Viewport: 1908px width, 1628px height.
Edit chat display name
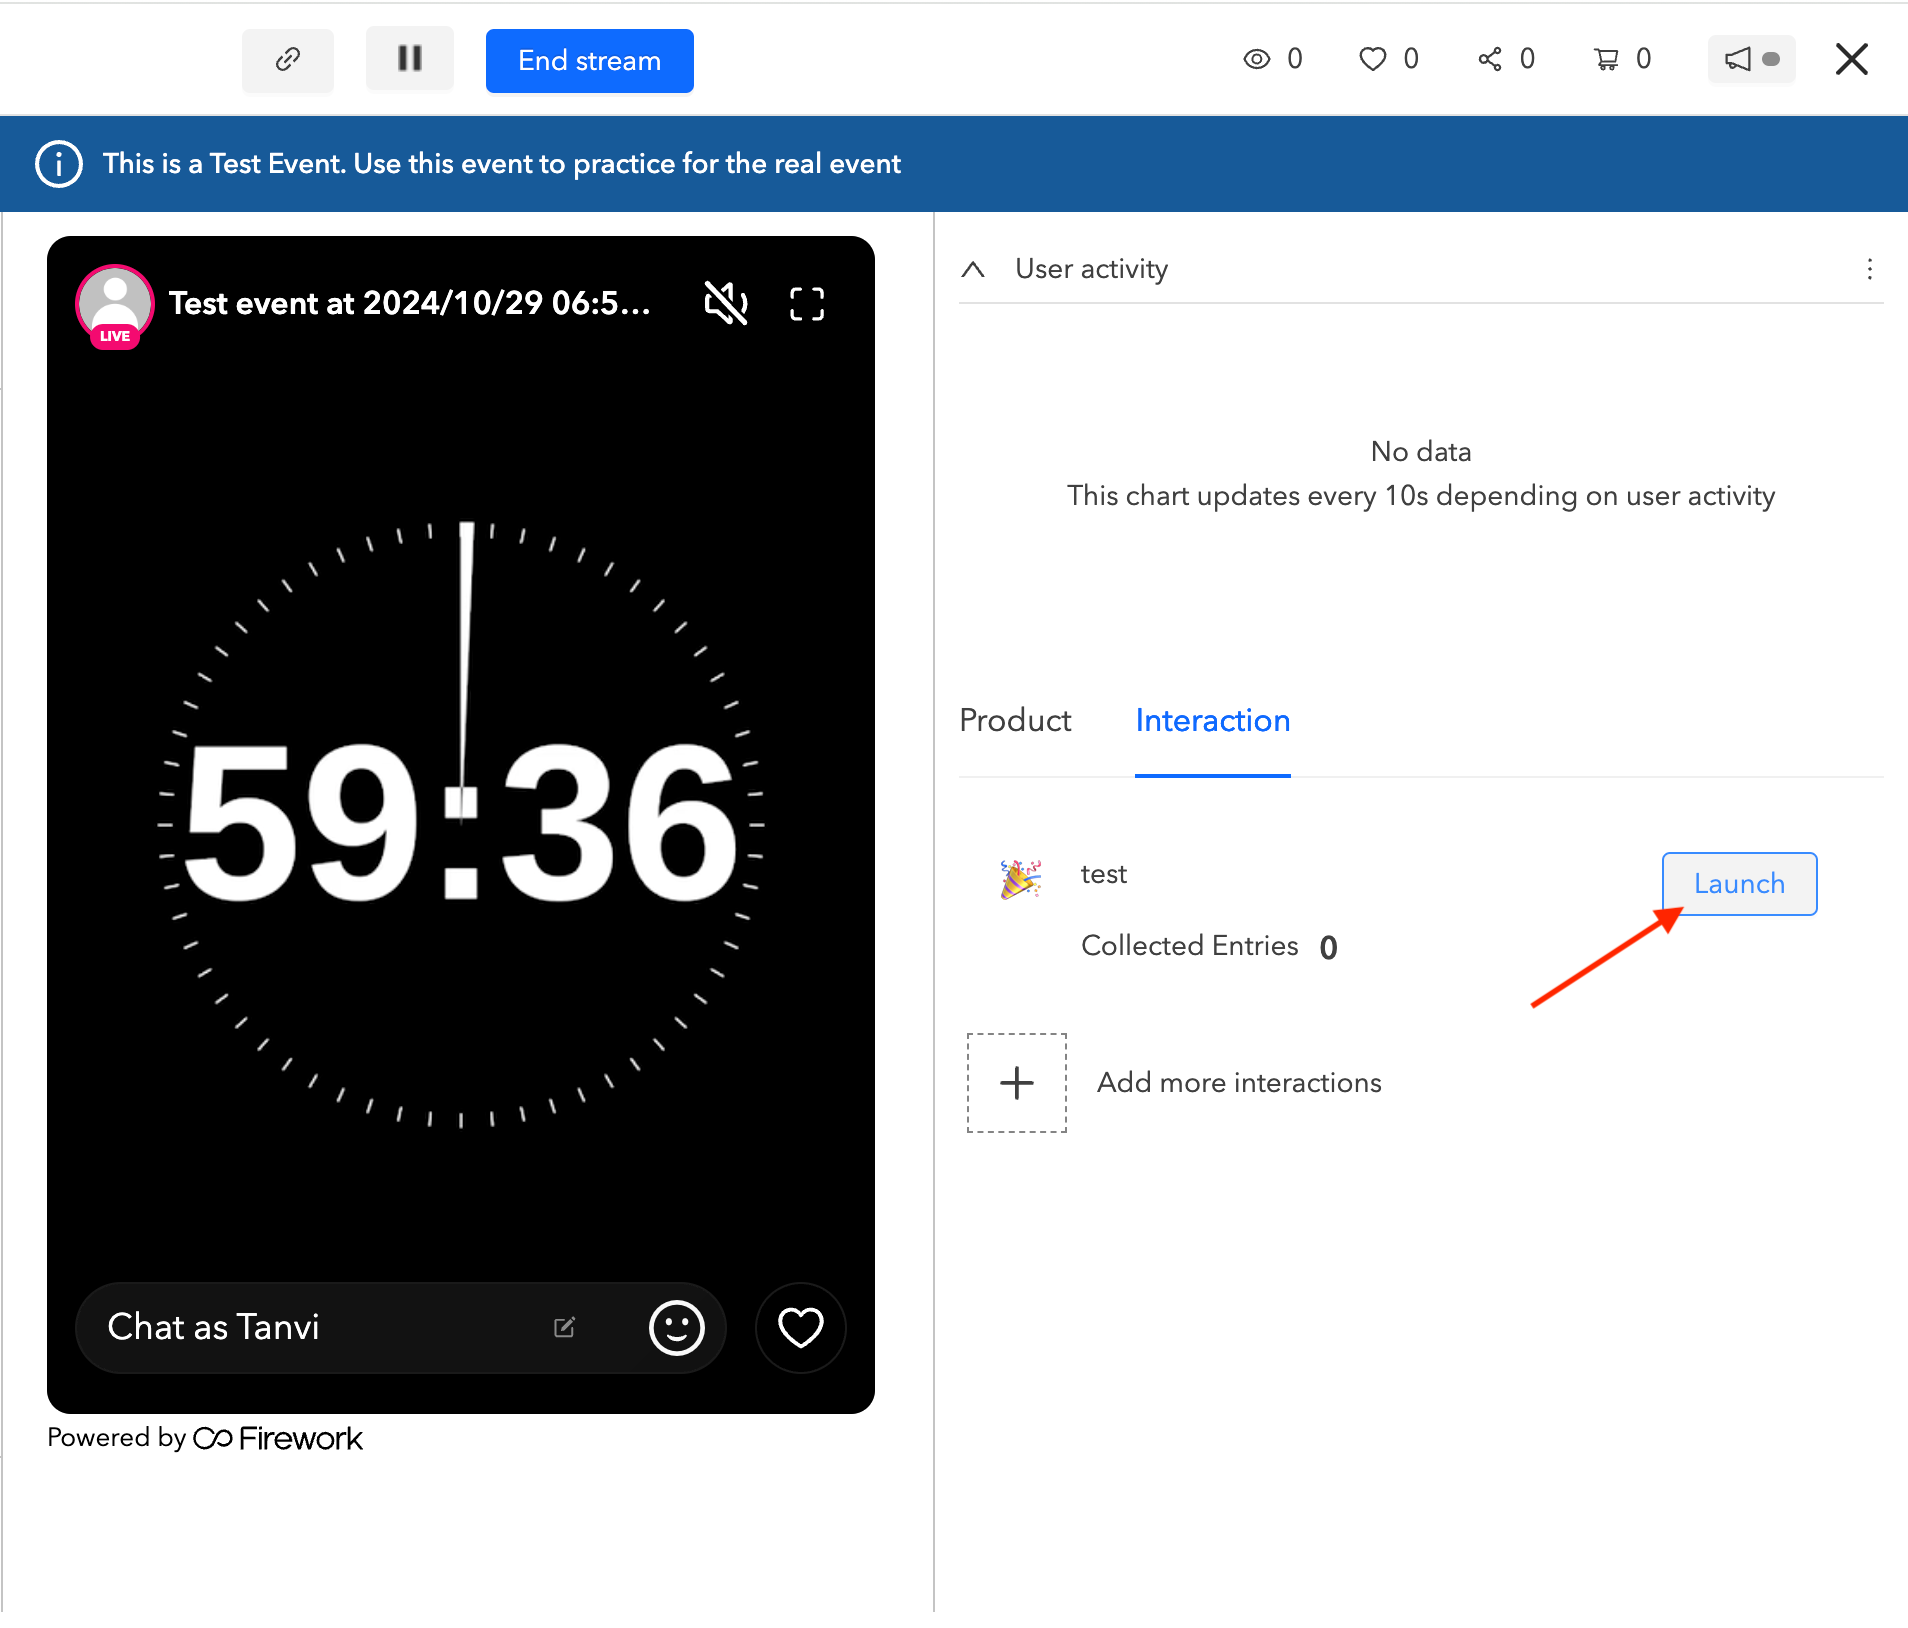(x=564, y=1327)
